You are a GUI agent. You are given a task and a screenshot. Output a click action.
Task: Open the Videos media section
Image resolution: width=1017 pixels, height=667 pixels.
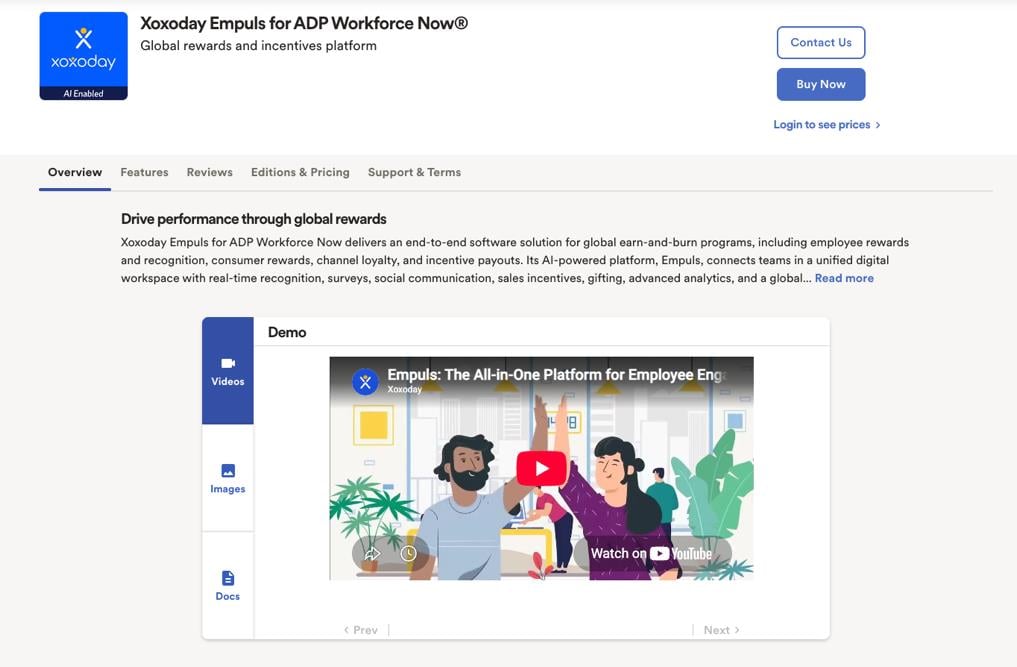click(228, 370)
